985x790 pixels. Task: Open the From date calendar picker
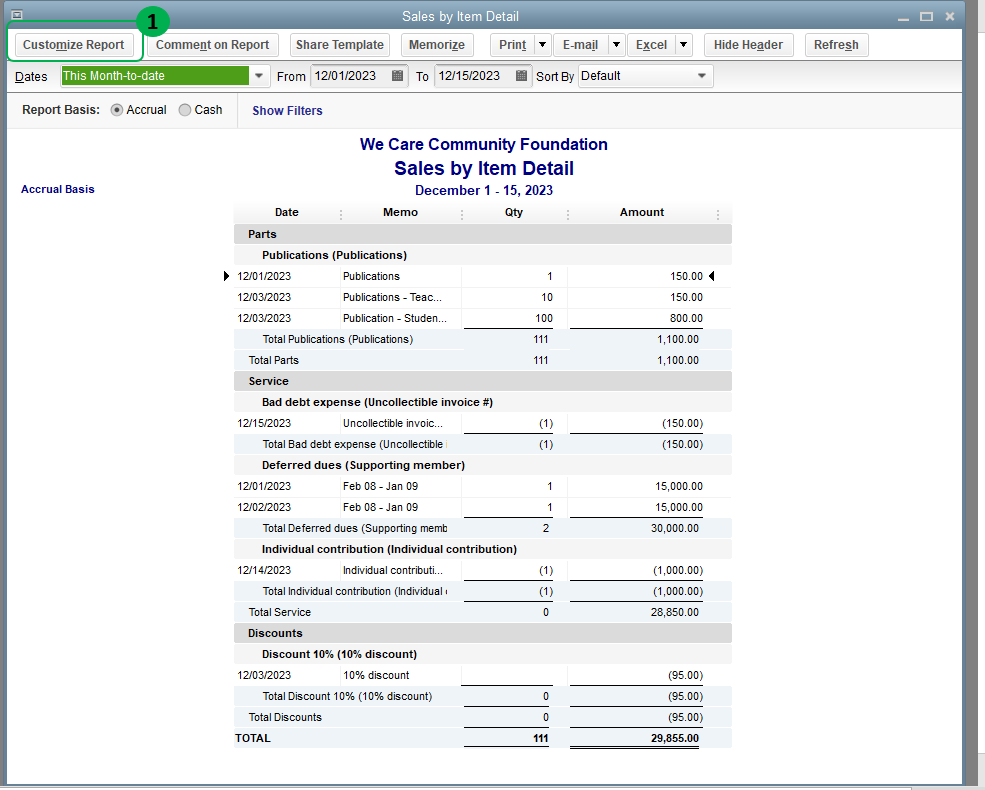coord(398,76)
